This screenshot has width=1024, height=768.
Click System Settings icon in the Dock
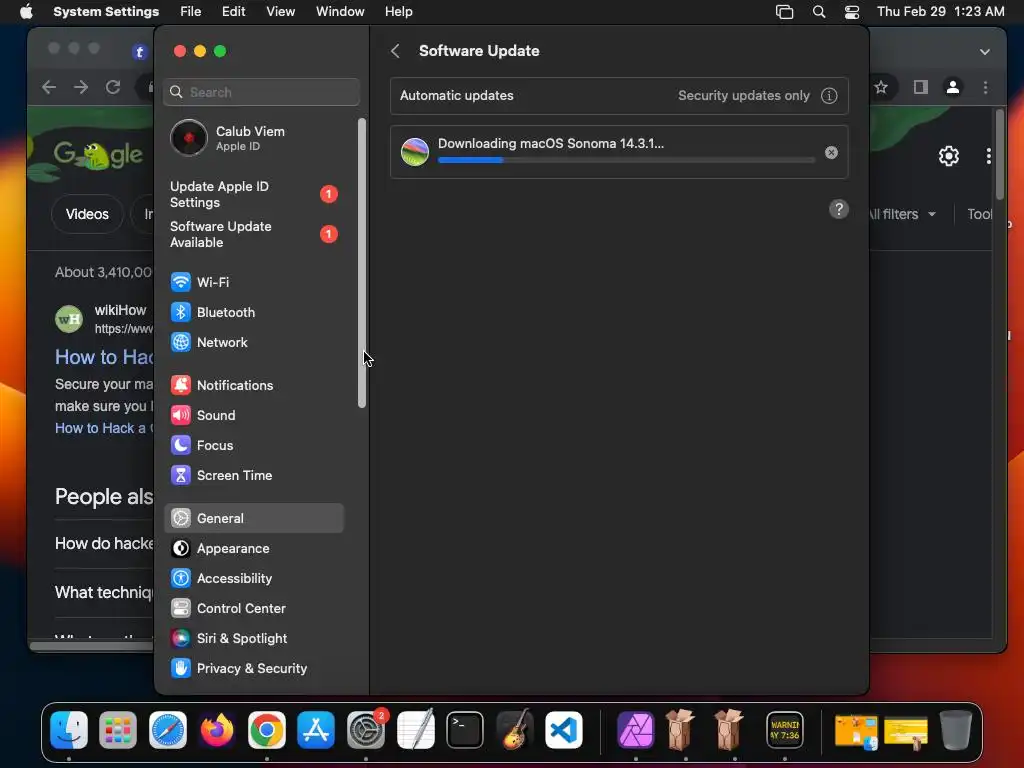[x=366, y=730]
